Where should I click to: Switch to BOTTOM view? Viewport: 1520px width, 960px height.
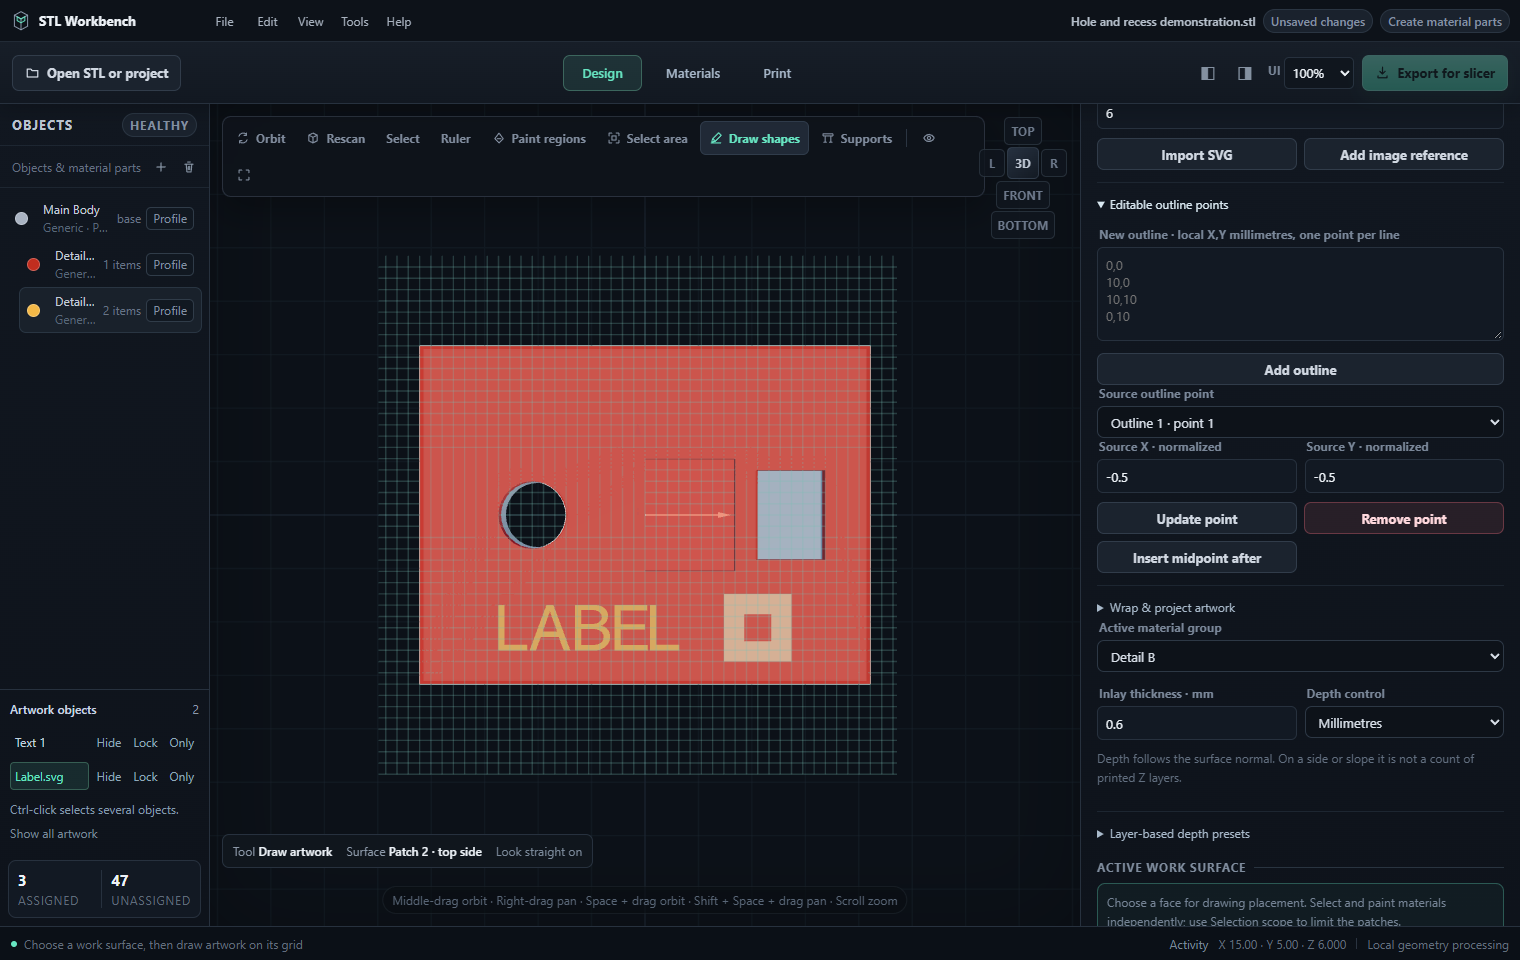(1023, 225)
